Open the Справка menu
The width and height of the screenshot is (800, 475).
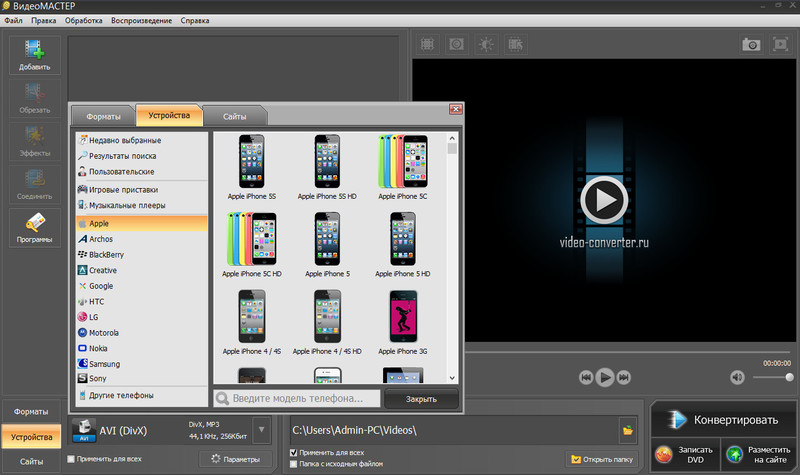[x=195, y=20]
